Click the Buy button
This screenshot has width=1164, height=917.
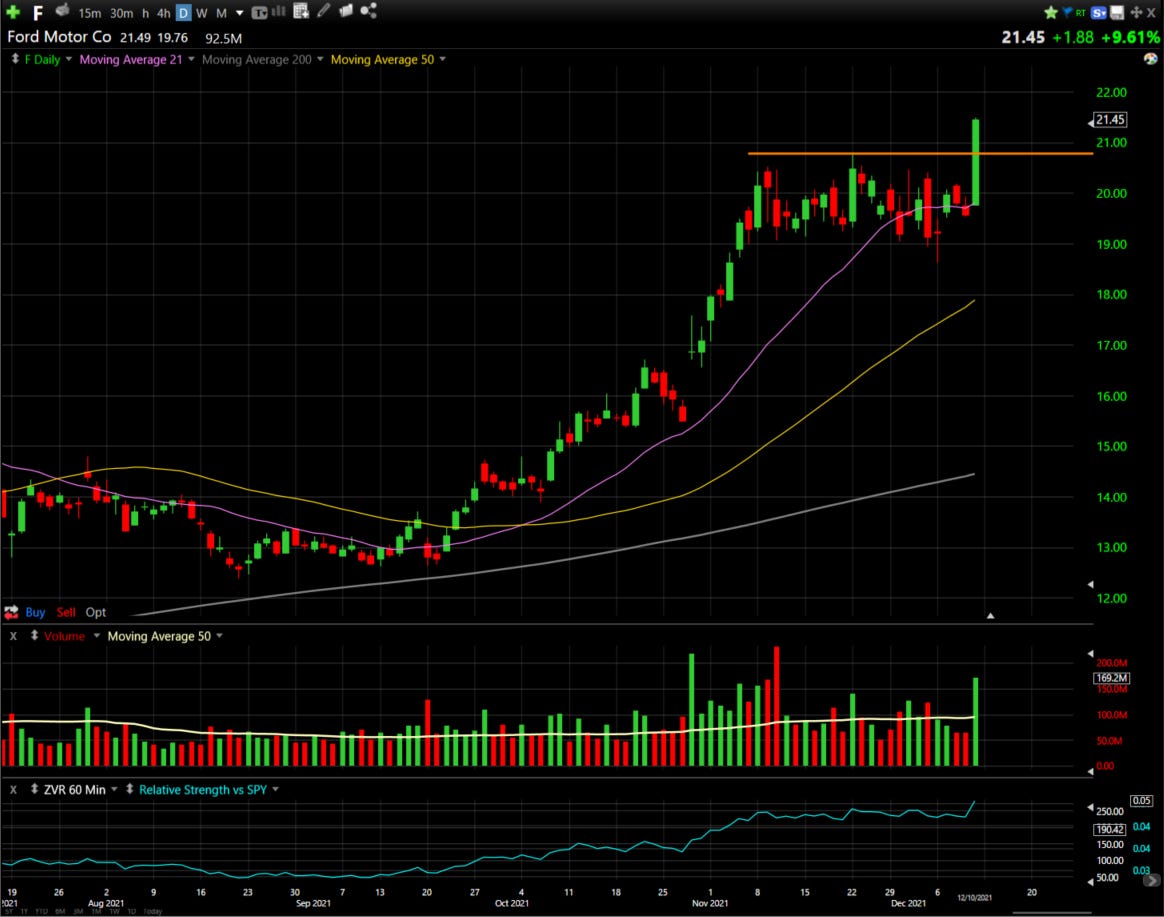pos(35,613)
